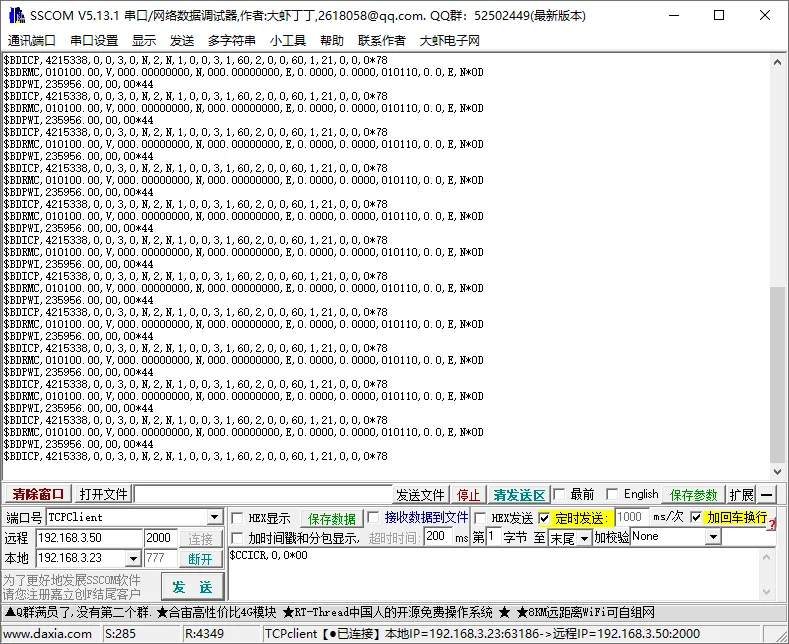Click the scrollbar down arrow in receive window
The image size is (789, 644).
(778, 472)
